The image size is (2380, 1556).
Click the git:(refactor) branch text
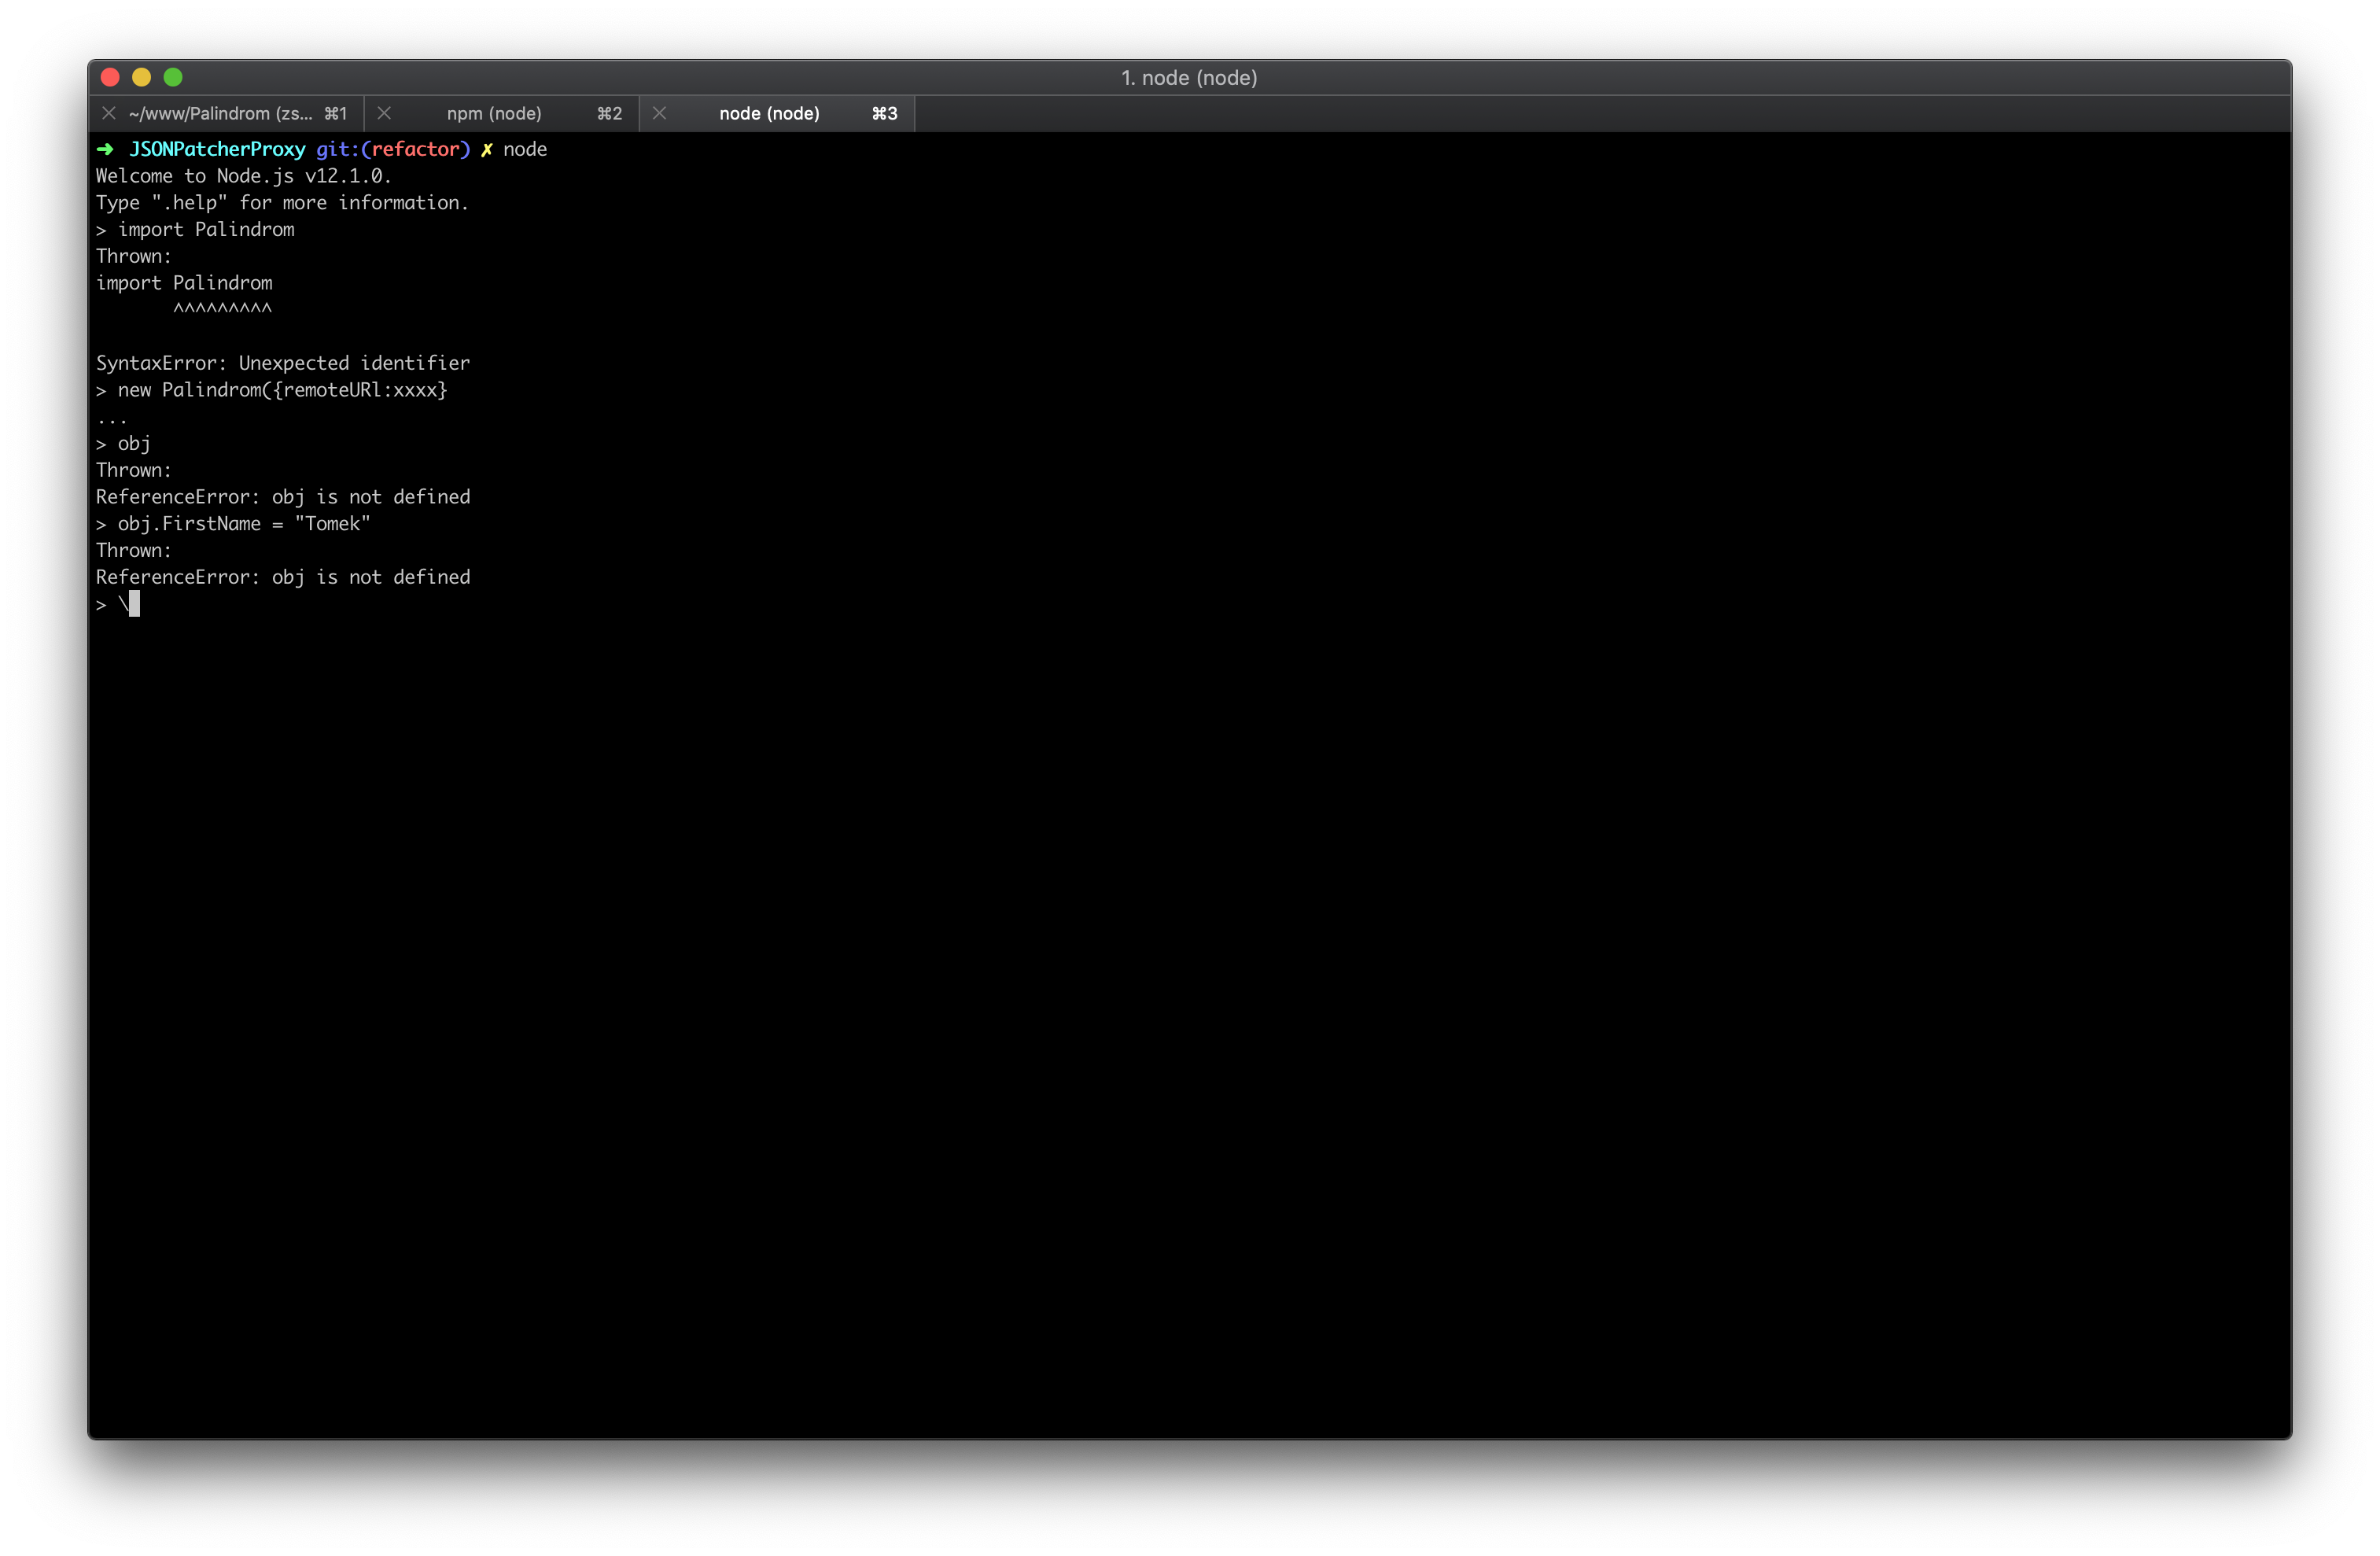pos(394,148)
